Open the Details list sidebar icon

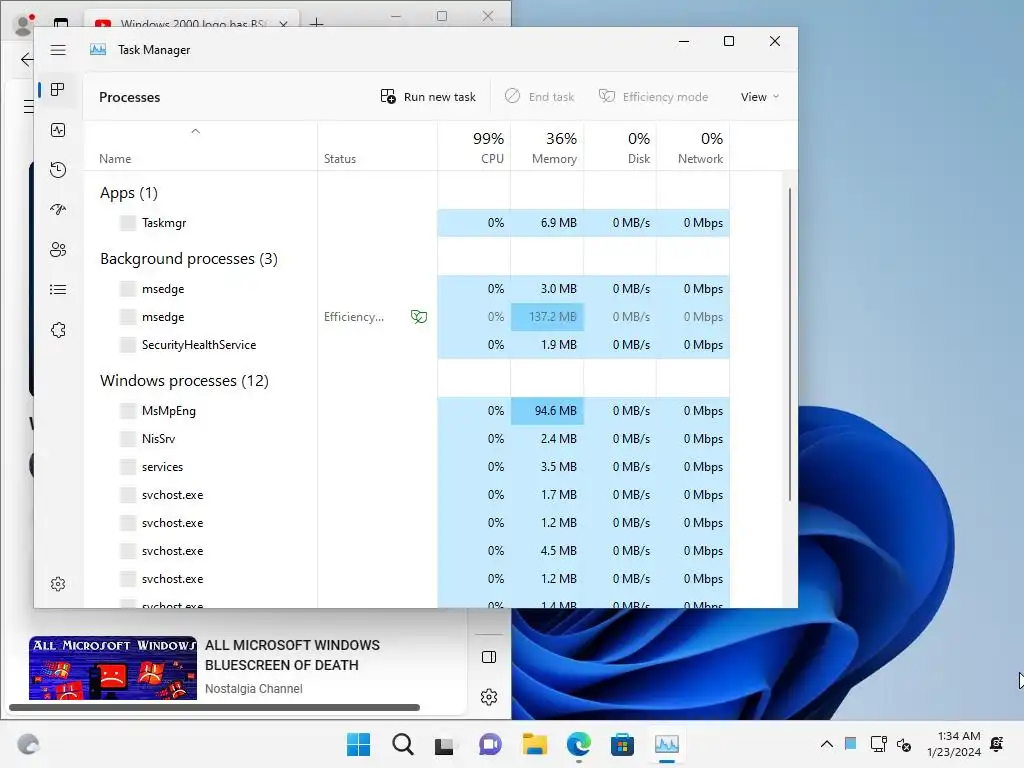pyautogui.click(x=58, y=289)
